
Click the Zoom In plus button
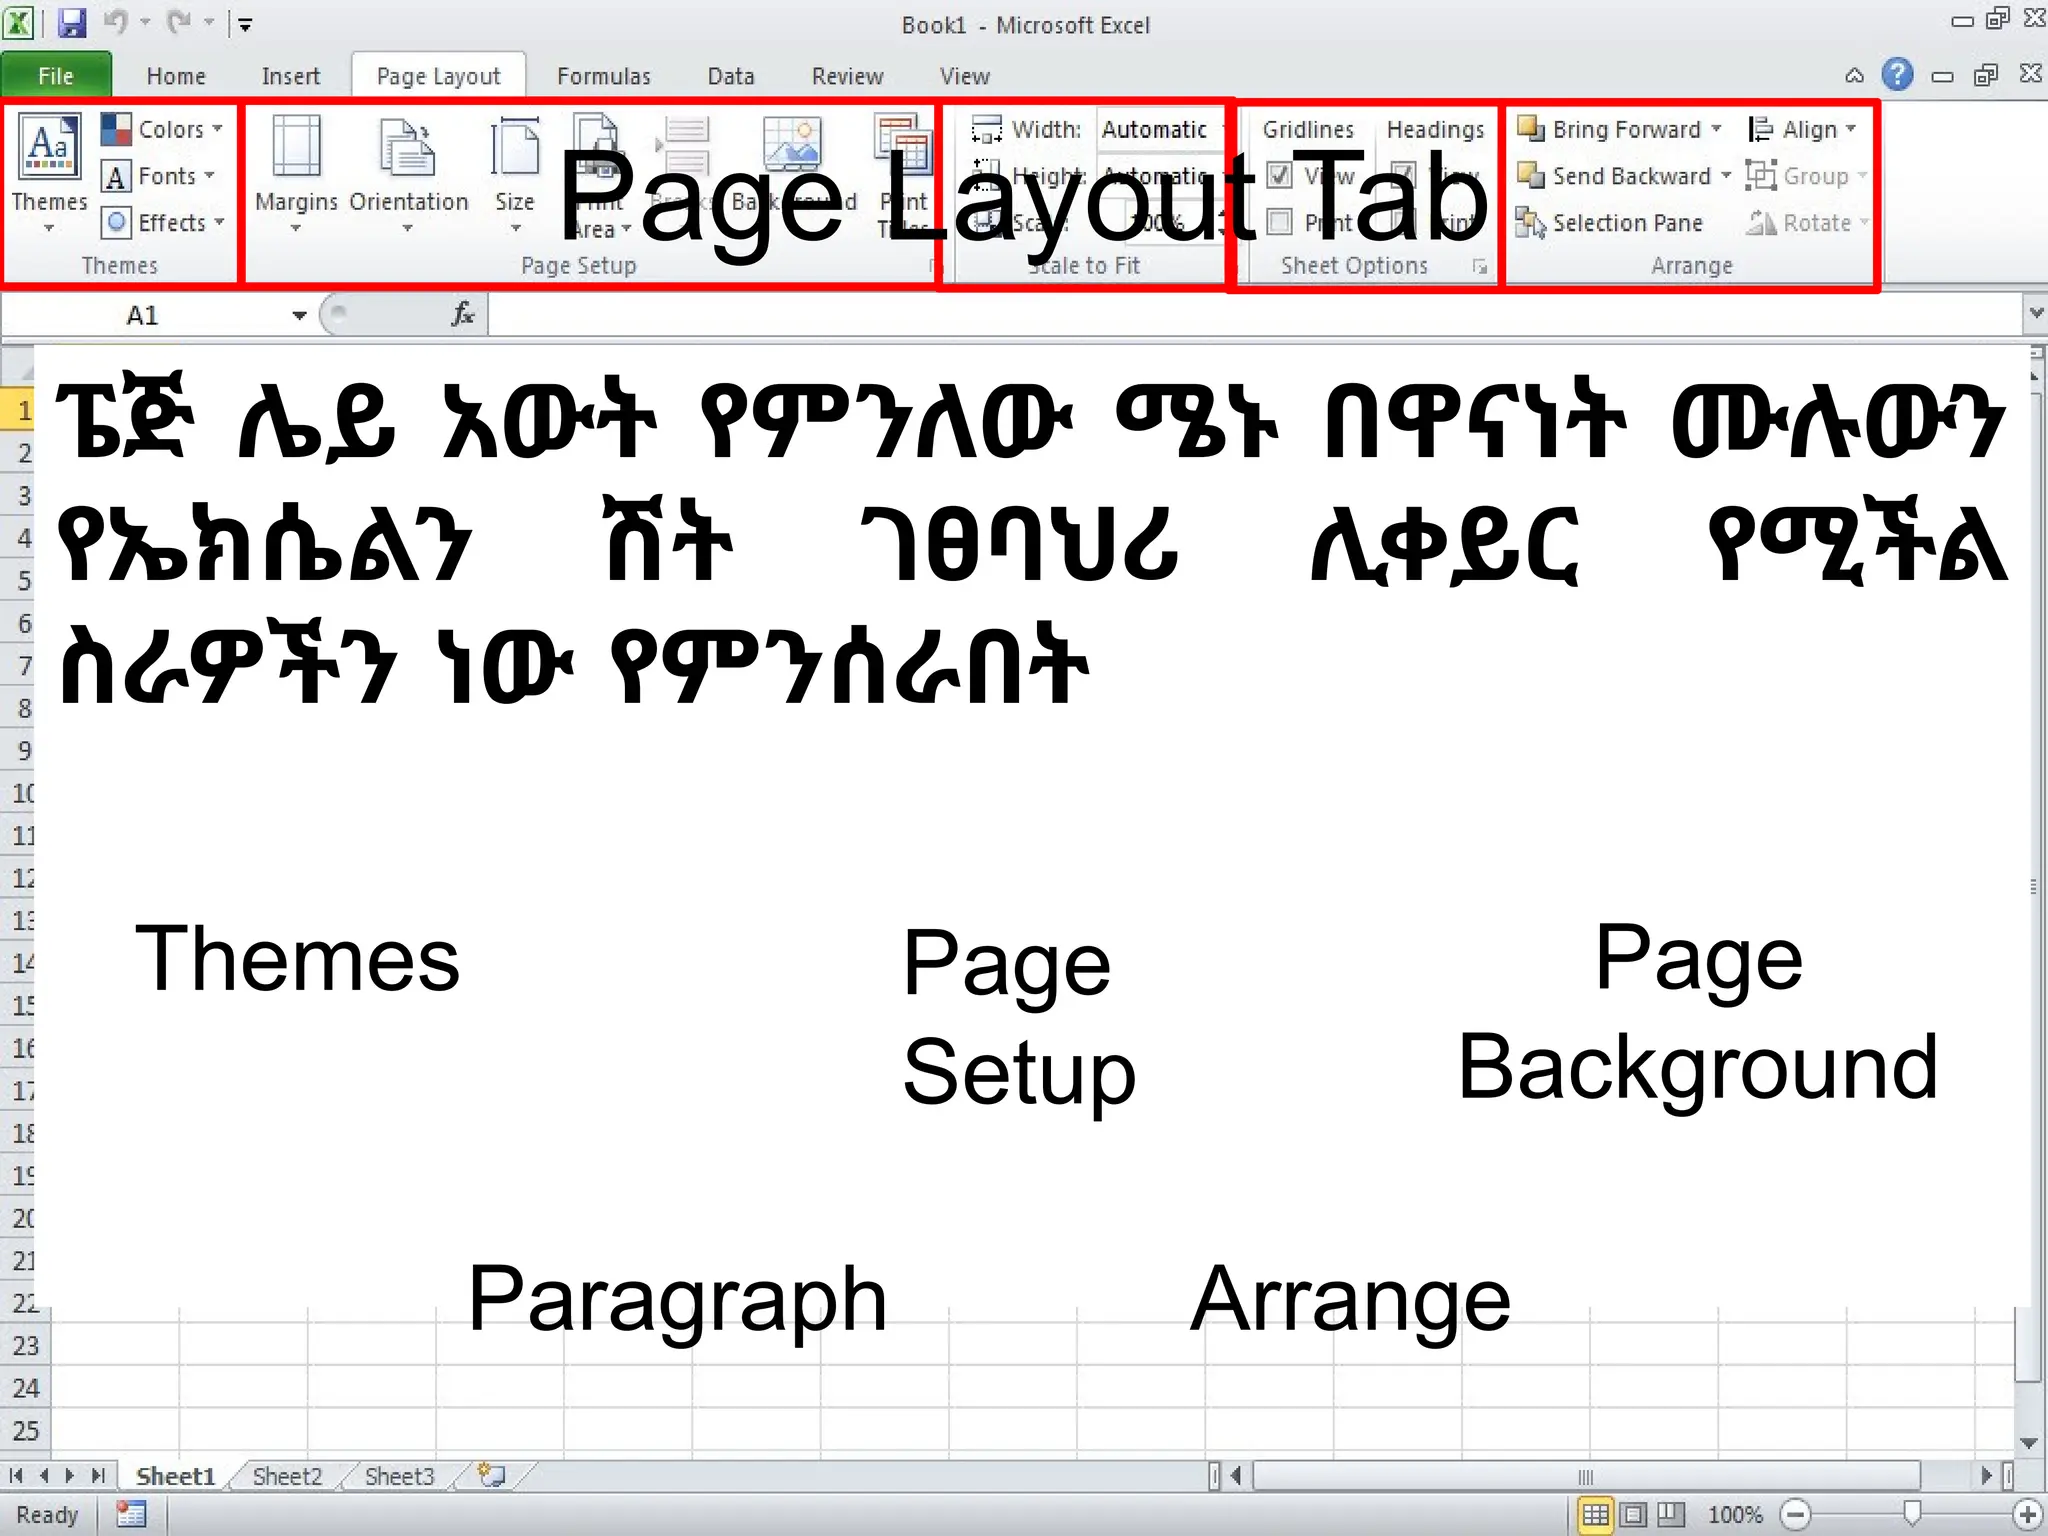pyautogui.click(x=2029, y=1515)
